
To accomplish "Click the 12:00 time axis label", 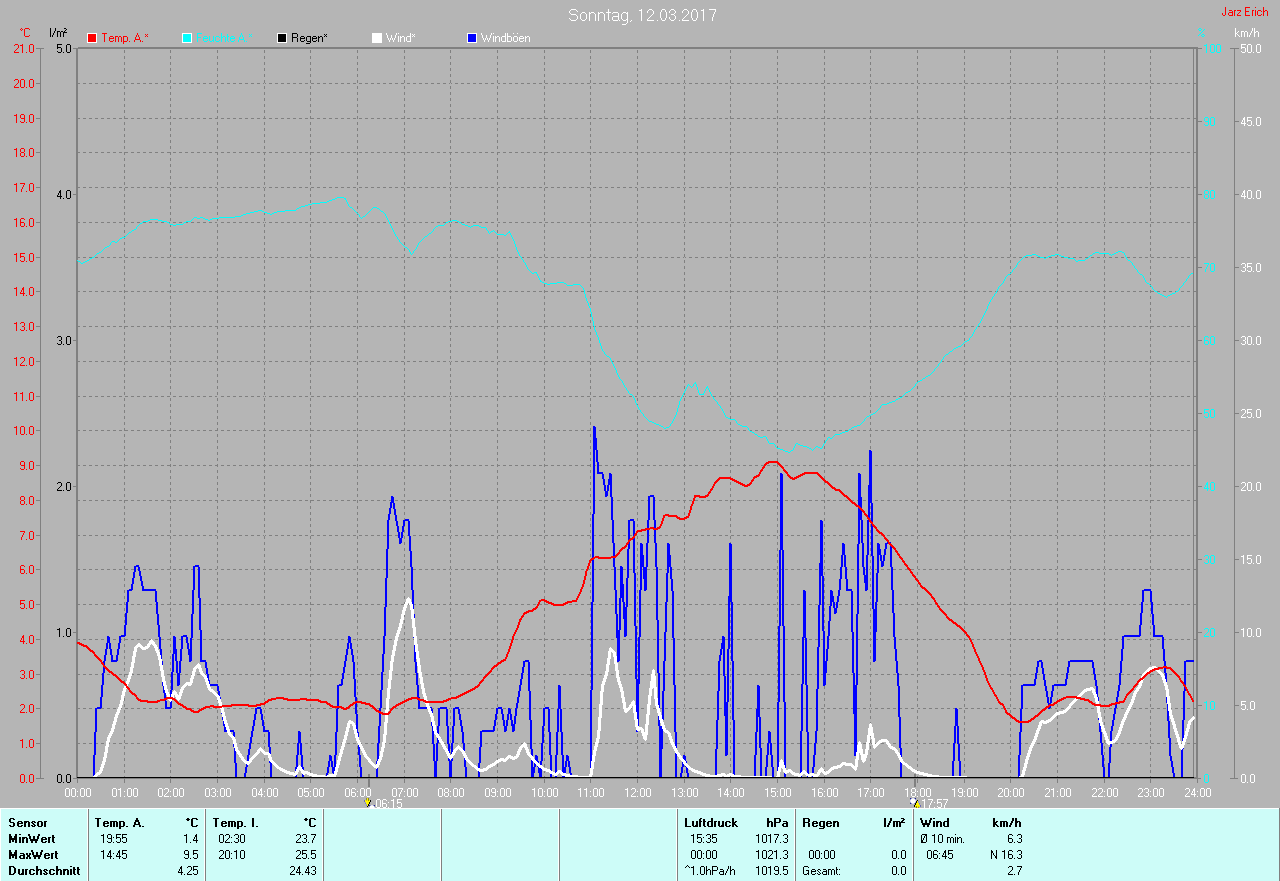I will (637, 792).
